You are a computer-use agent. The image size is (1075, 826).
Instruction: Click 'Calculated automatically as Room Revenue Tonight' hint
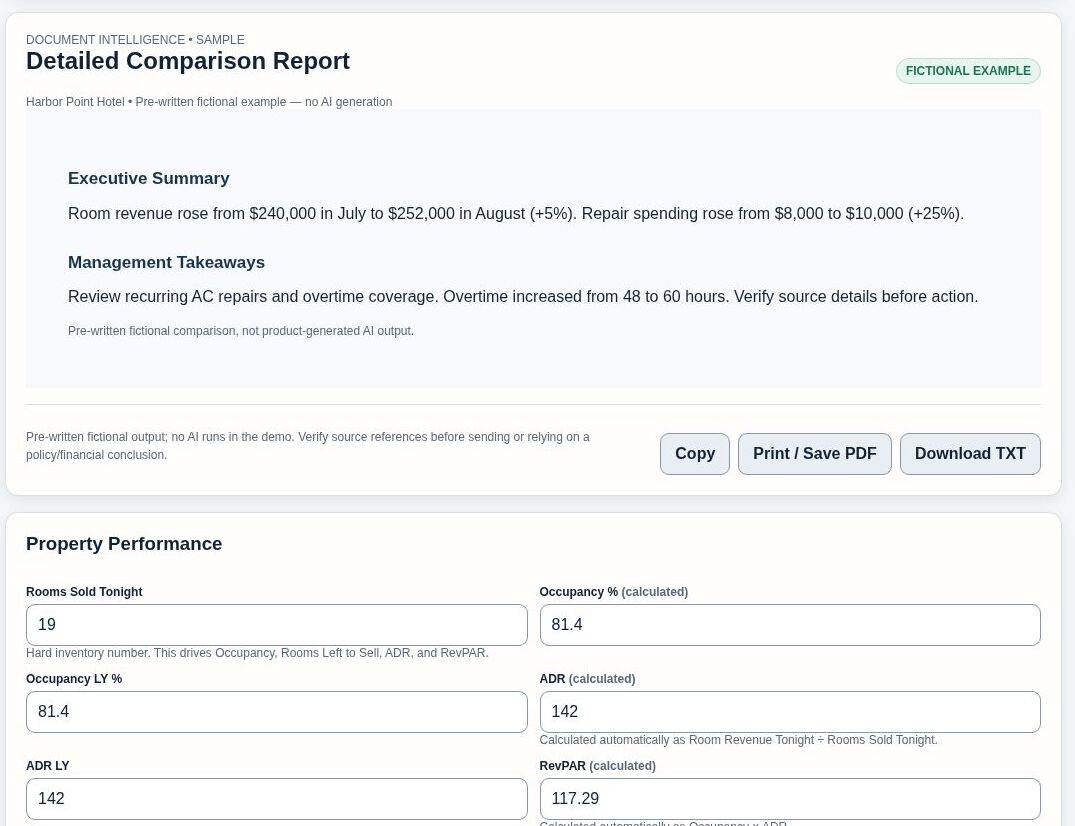738,740
